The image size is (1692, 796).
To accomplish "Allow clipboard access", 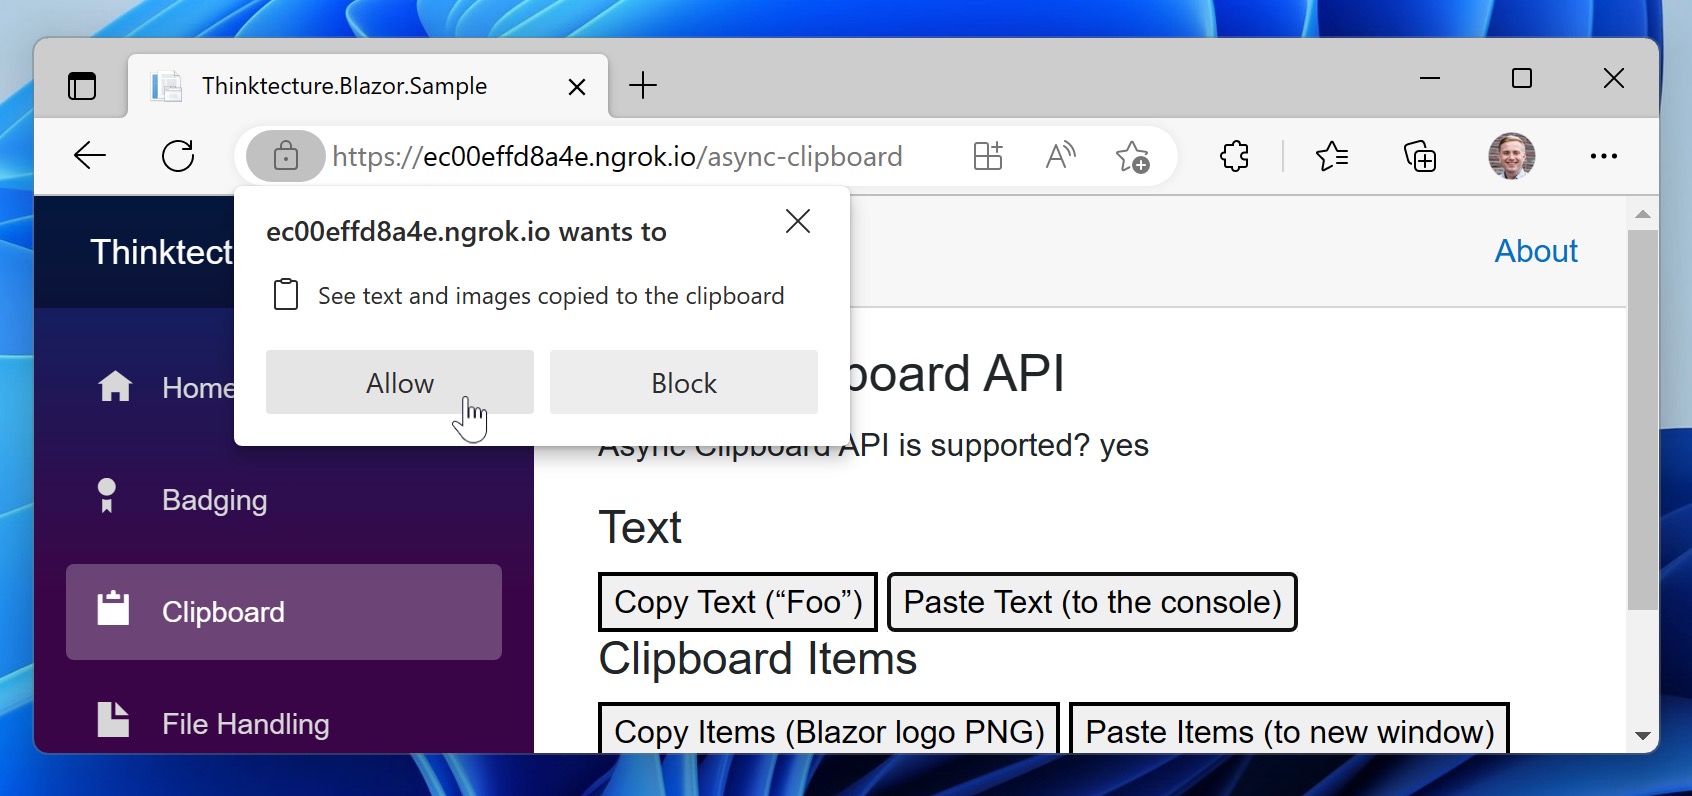I will pyautogui.click(x=400, y=382).
